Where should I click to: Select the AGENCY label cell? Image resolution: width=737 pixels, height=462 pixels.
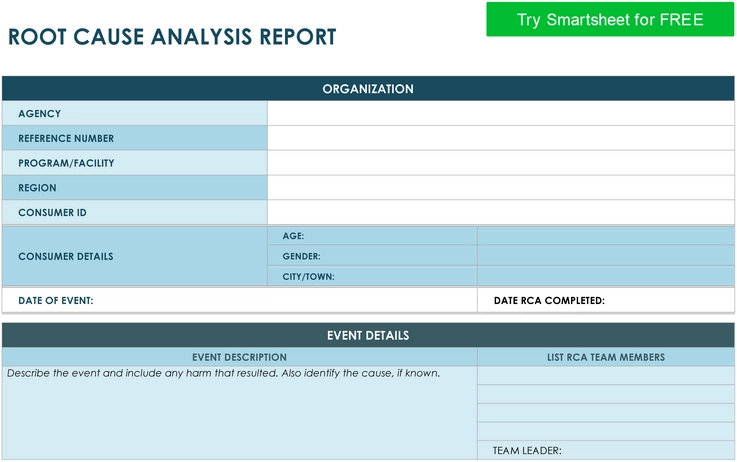pos(135,113)
